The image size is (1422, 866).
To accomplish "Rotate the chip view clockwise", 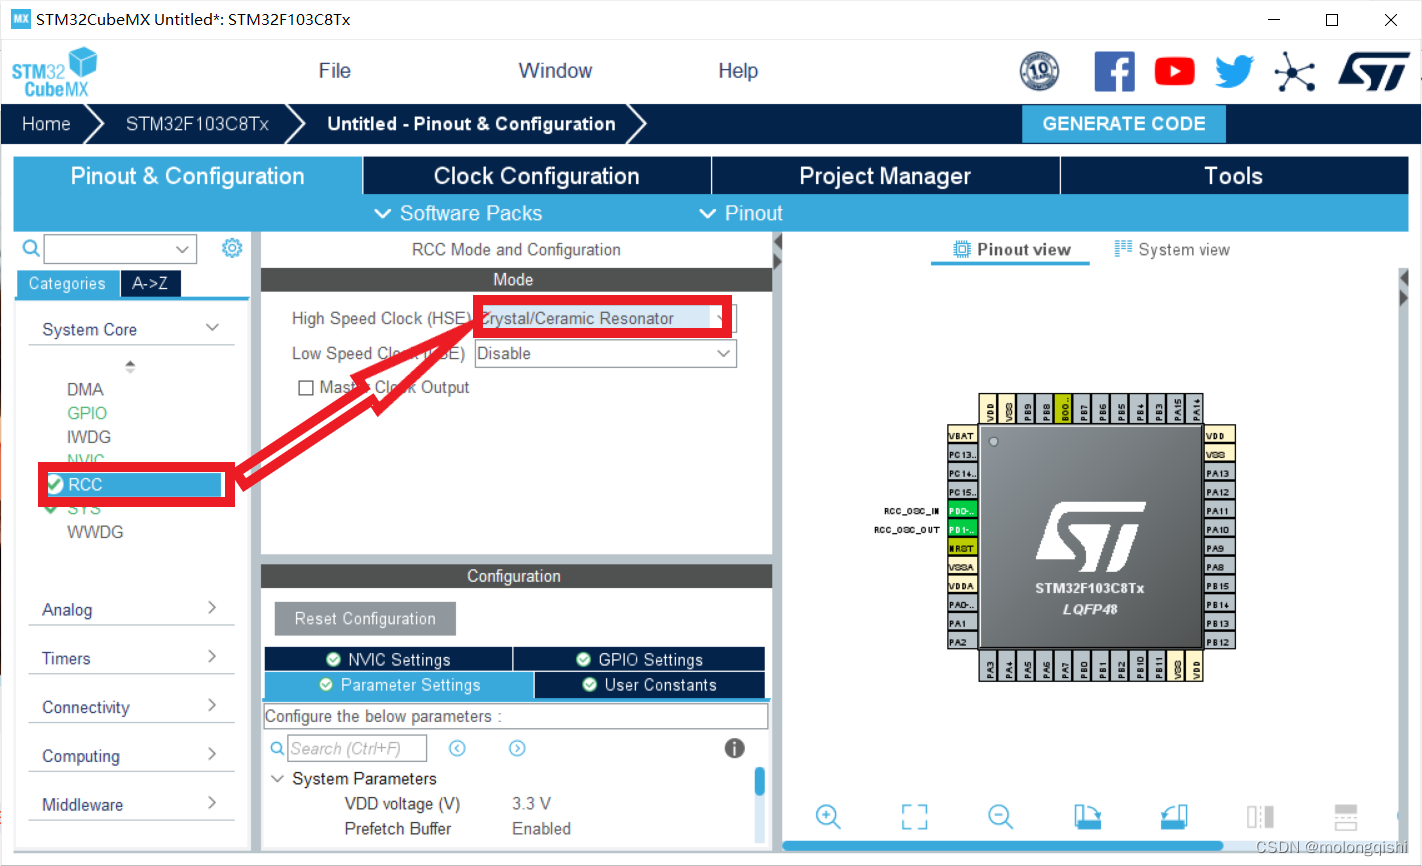I will (x=1087, y=816).
